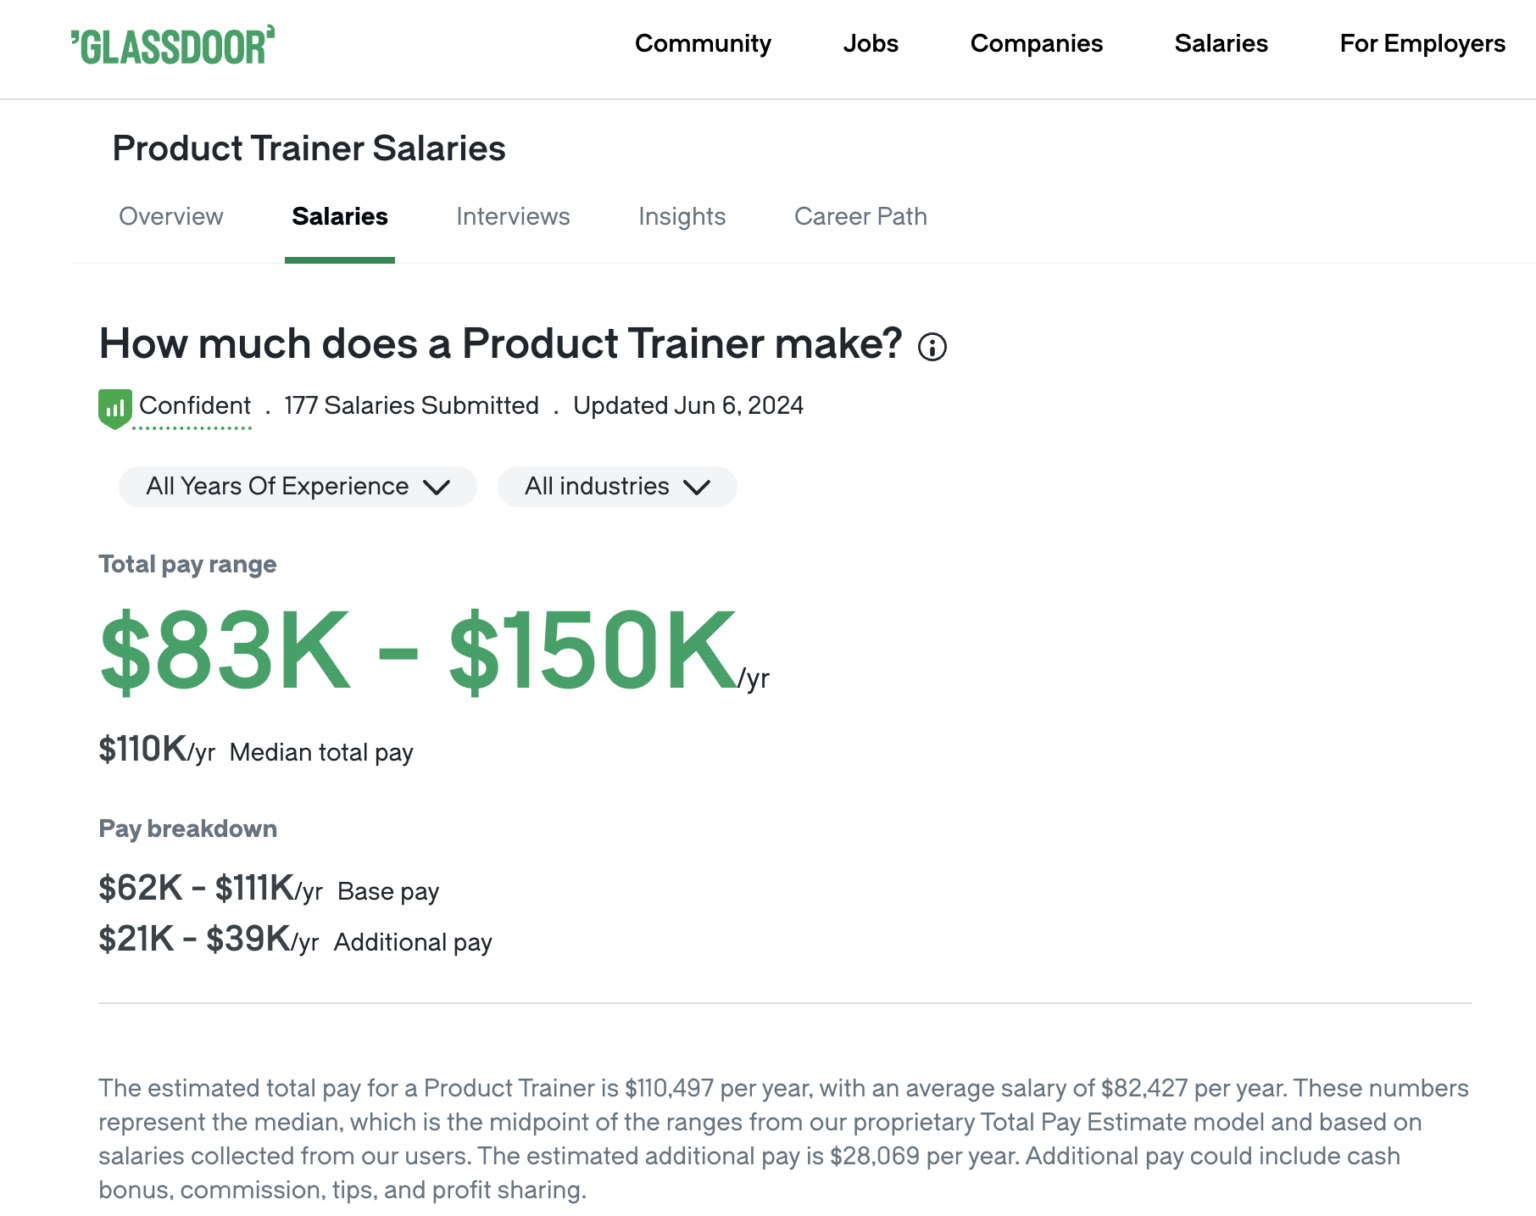Open the Interviews tab
The height and width of the screenshot is (1216, 1536).
coord(512,216)
